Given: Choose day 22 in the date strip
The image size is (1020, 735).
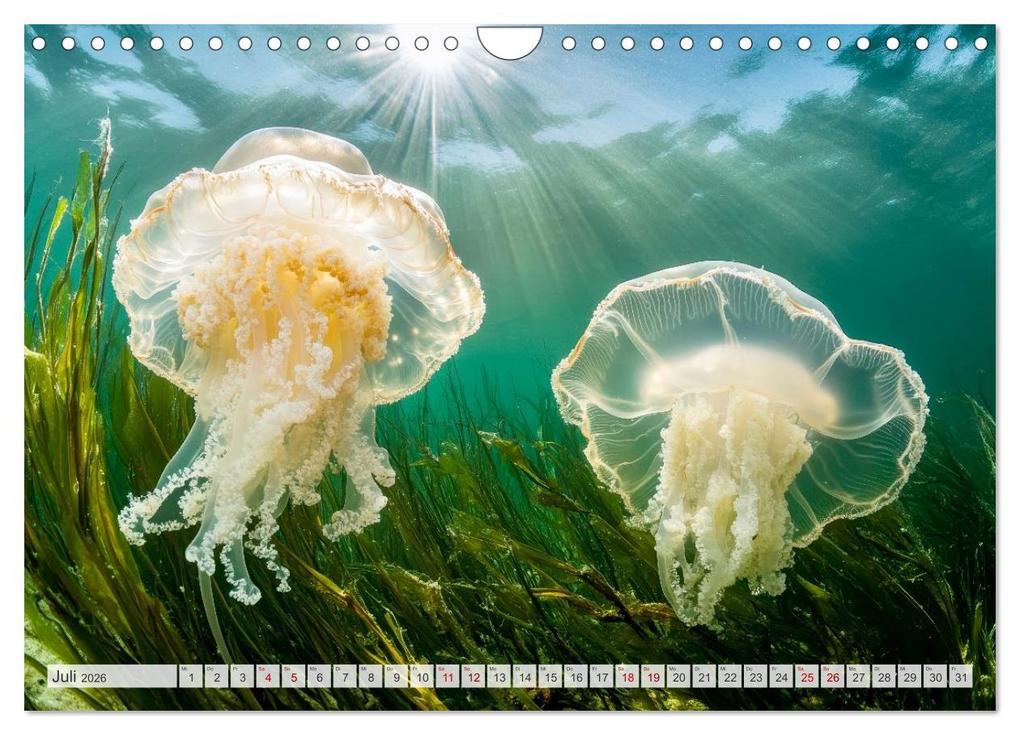Looking at the screenshot, I should 730,677.
